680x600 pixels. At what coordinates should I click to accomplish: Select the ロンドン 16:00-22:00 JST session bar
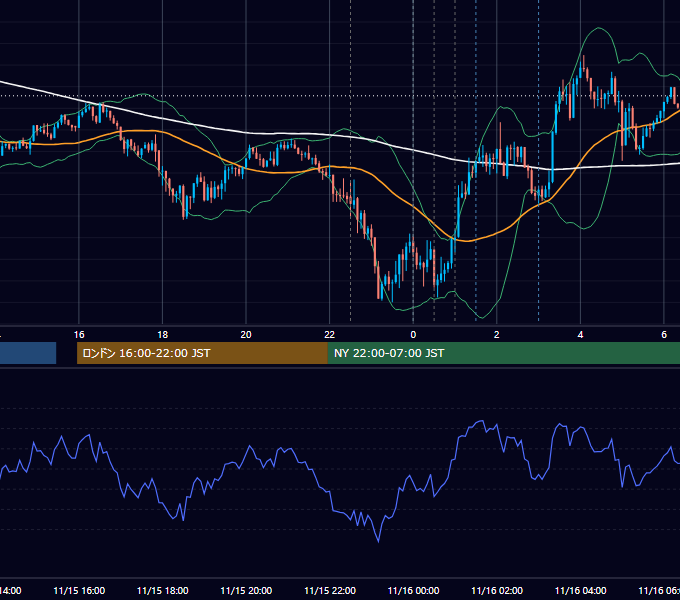[x=202, y=353]
